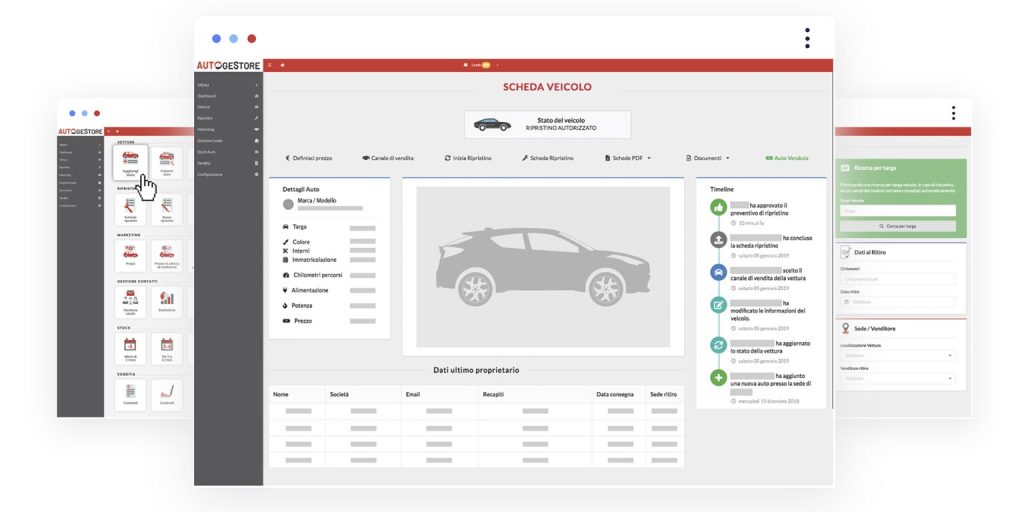Click the Targa input field in right window

(897, 211)
